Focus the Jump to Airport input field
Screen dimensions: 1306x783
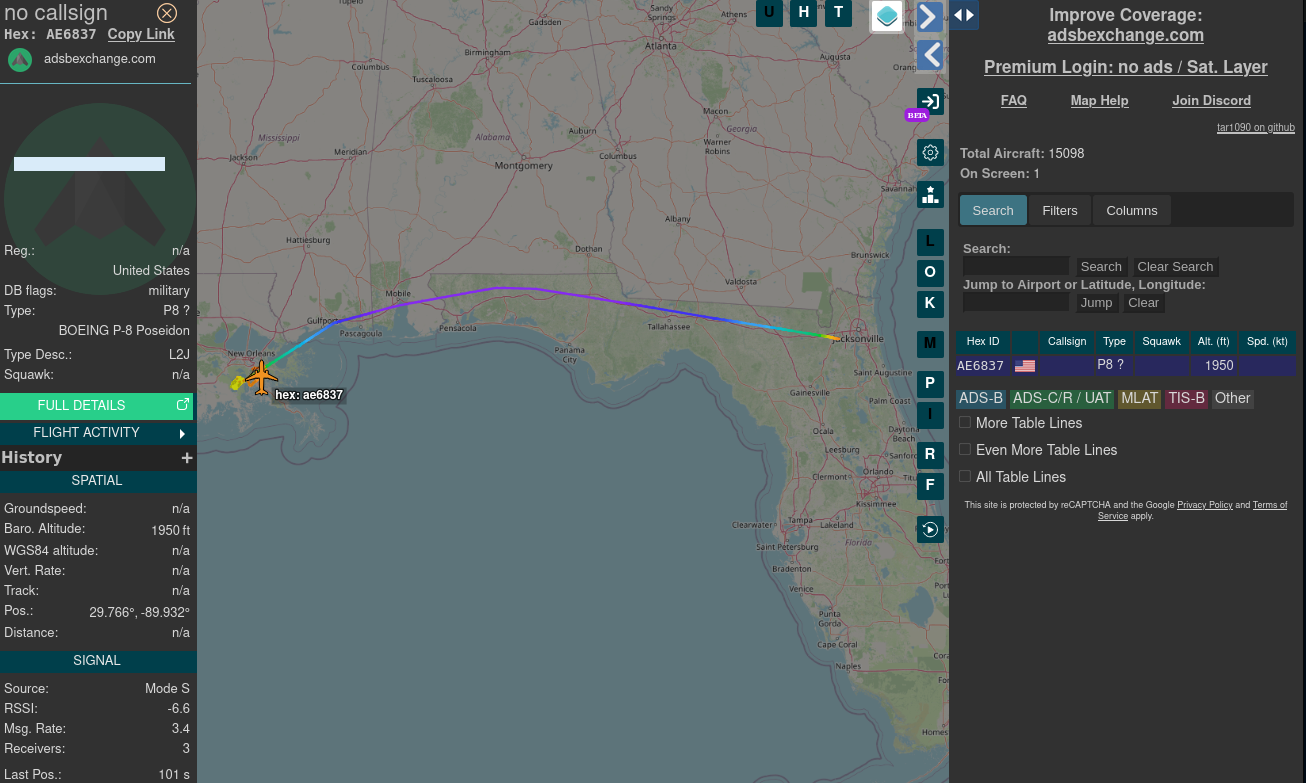tap(1016, 302)
